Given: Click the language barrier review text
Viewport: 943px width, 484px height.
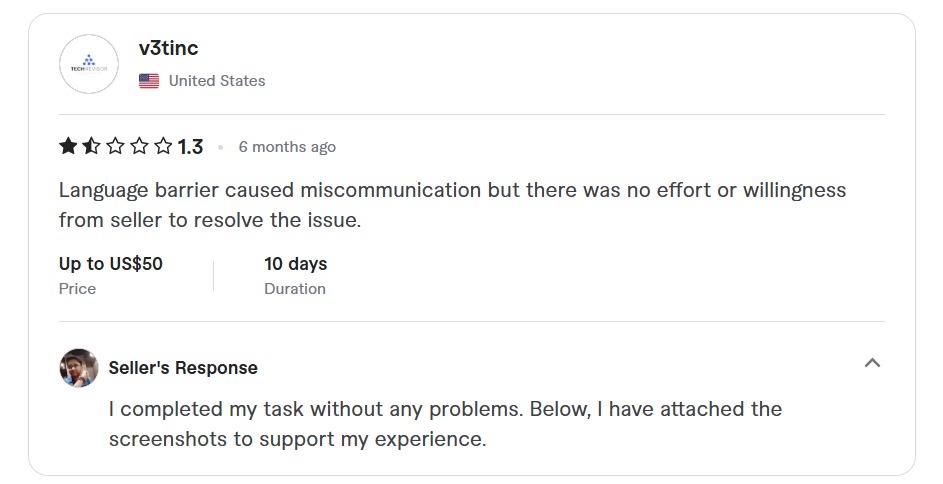Looking at the screenshot, I should pyautogui.click(x=452, y=204).
